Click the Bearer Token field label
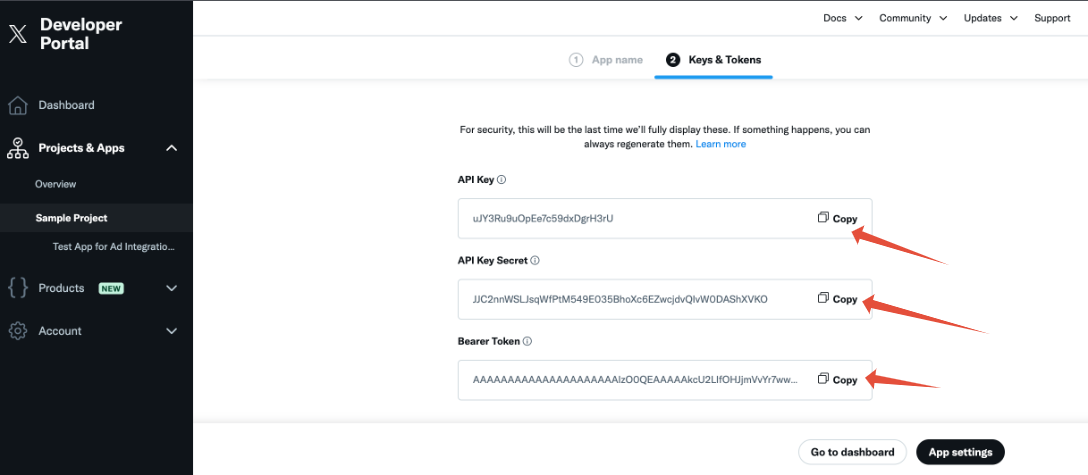1088x475 pixels. tap(489, 342)
